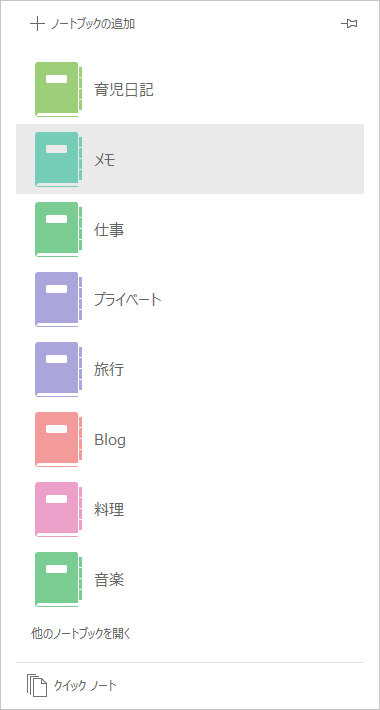Click the purple プライベート notebook icon
The image size is (380, 710).
[59, 299]
